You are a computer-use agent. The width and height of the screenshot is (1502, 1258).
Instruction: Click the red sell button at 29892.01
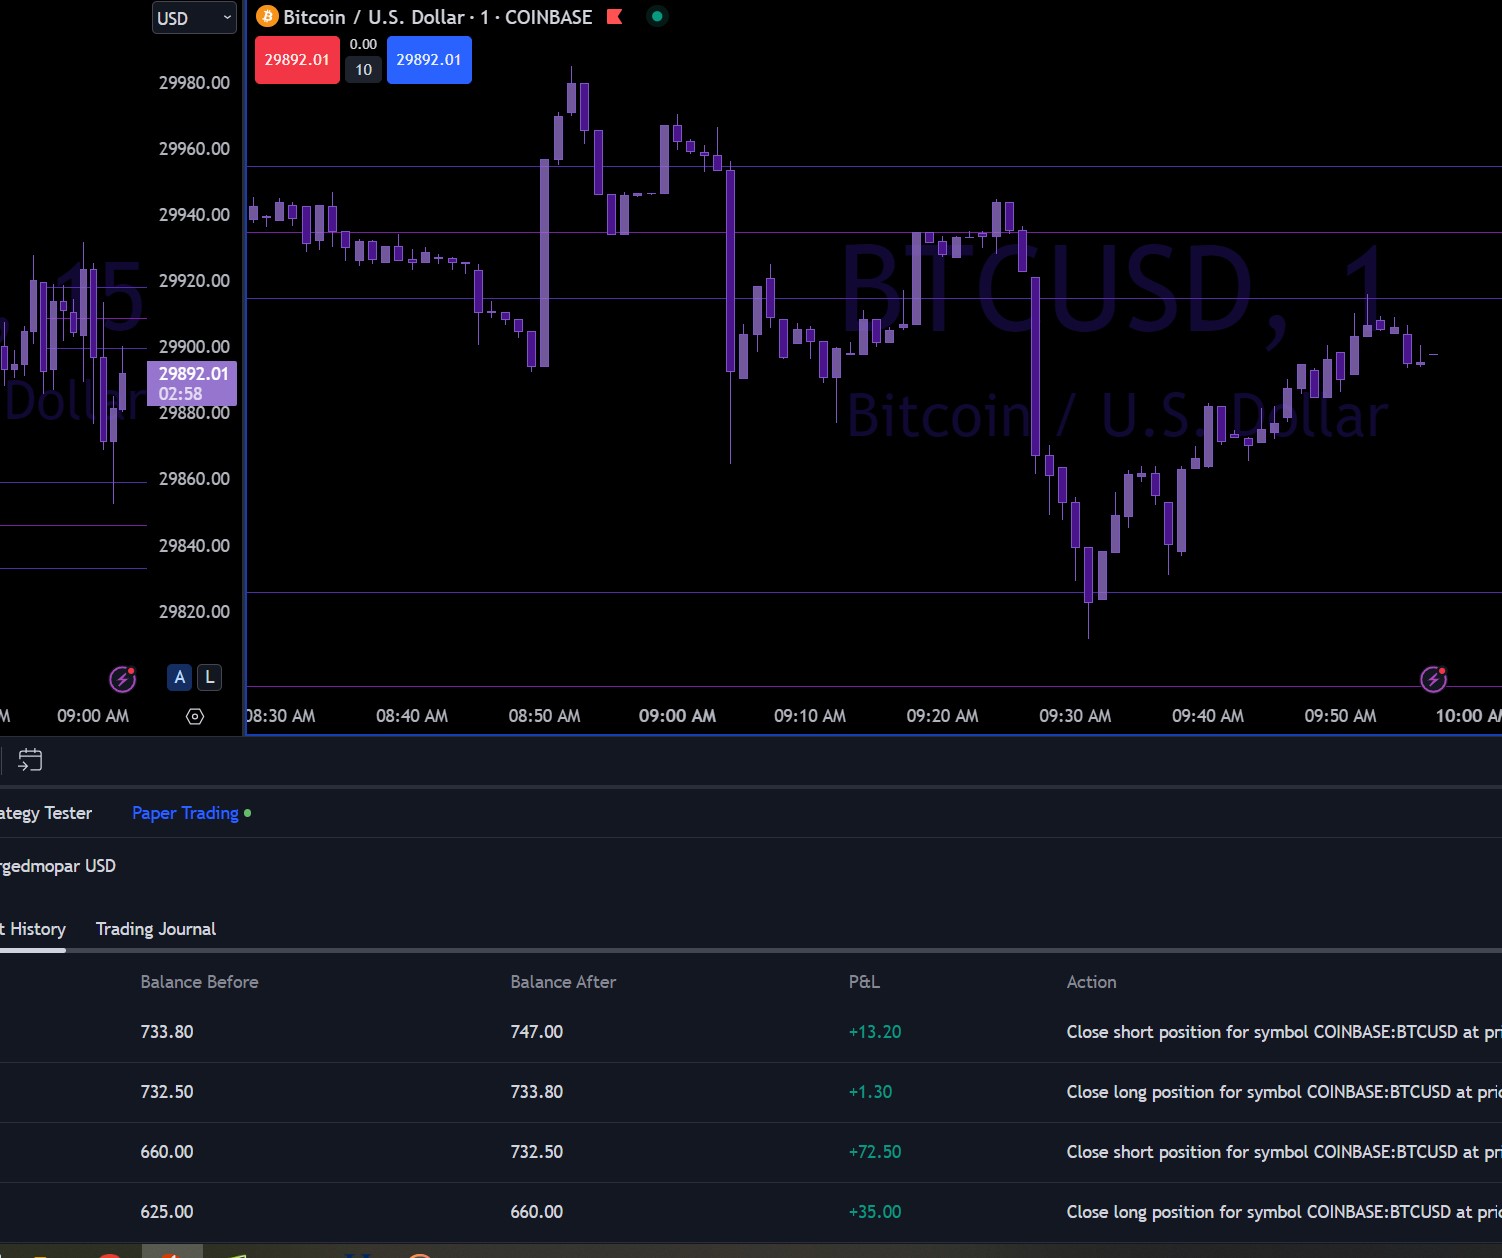click(297, 60)
